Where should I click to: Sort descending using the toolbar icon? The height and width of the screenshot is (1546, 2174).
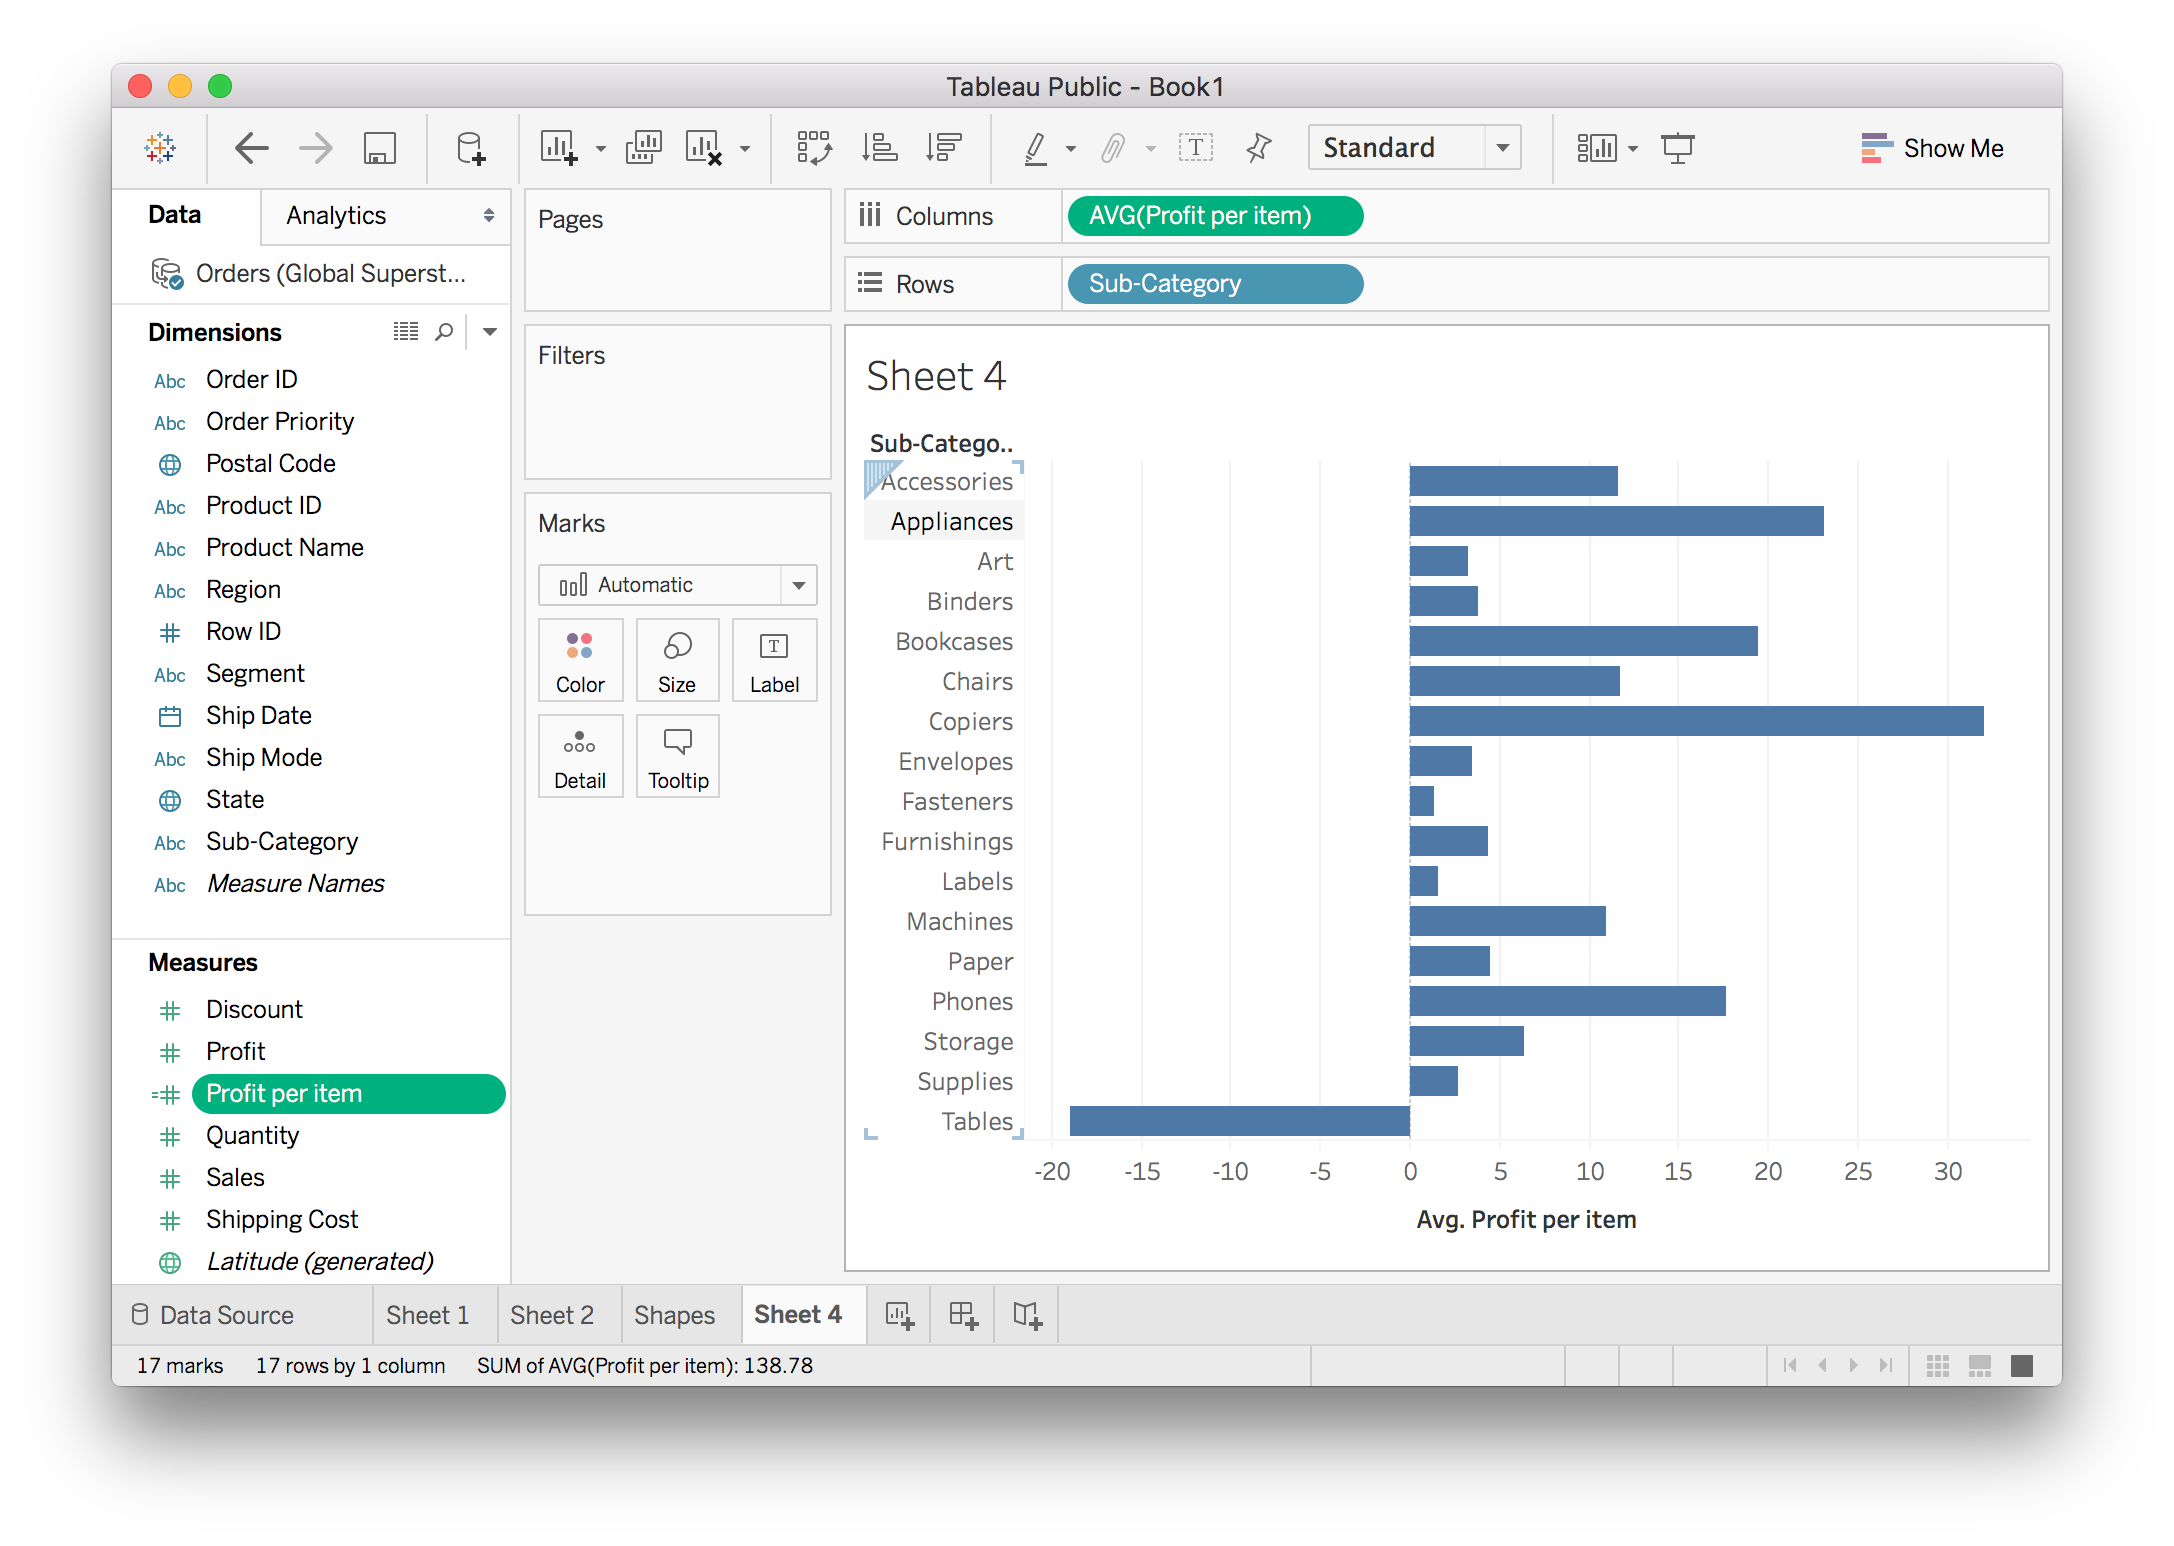[943, 148]
